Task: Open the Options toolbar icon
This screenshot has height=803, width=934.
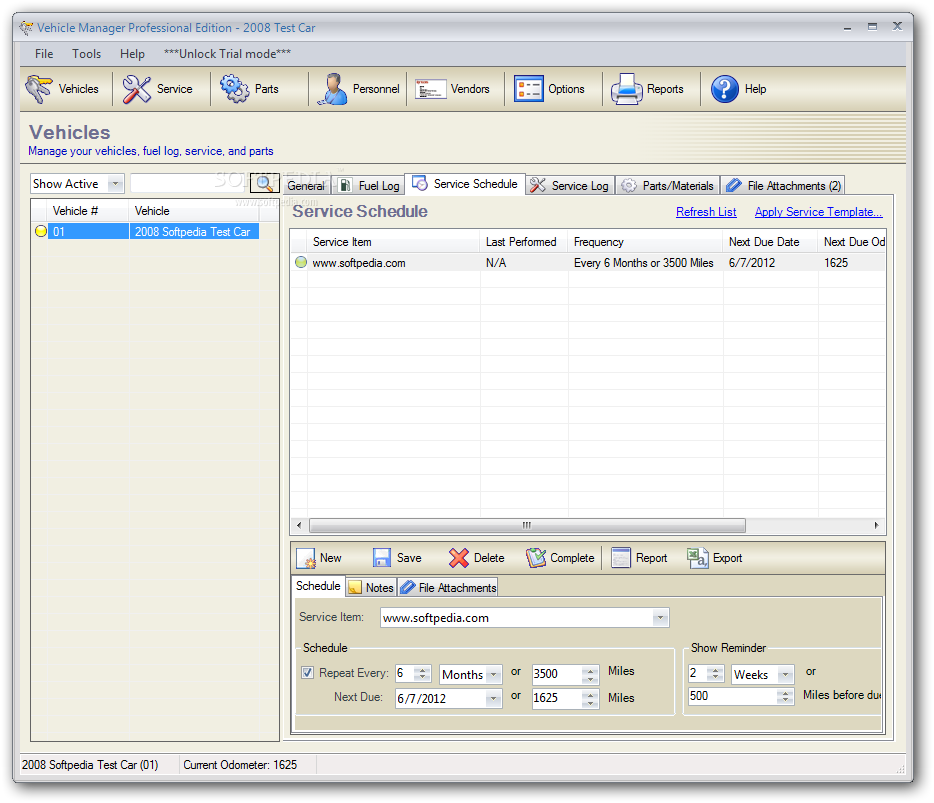Action: pyautogui.click(x=528, y=89)
